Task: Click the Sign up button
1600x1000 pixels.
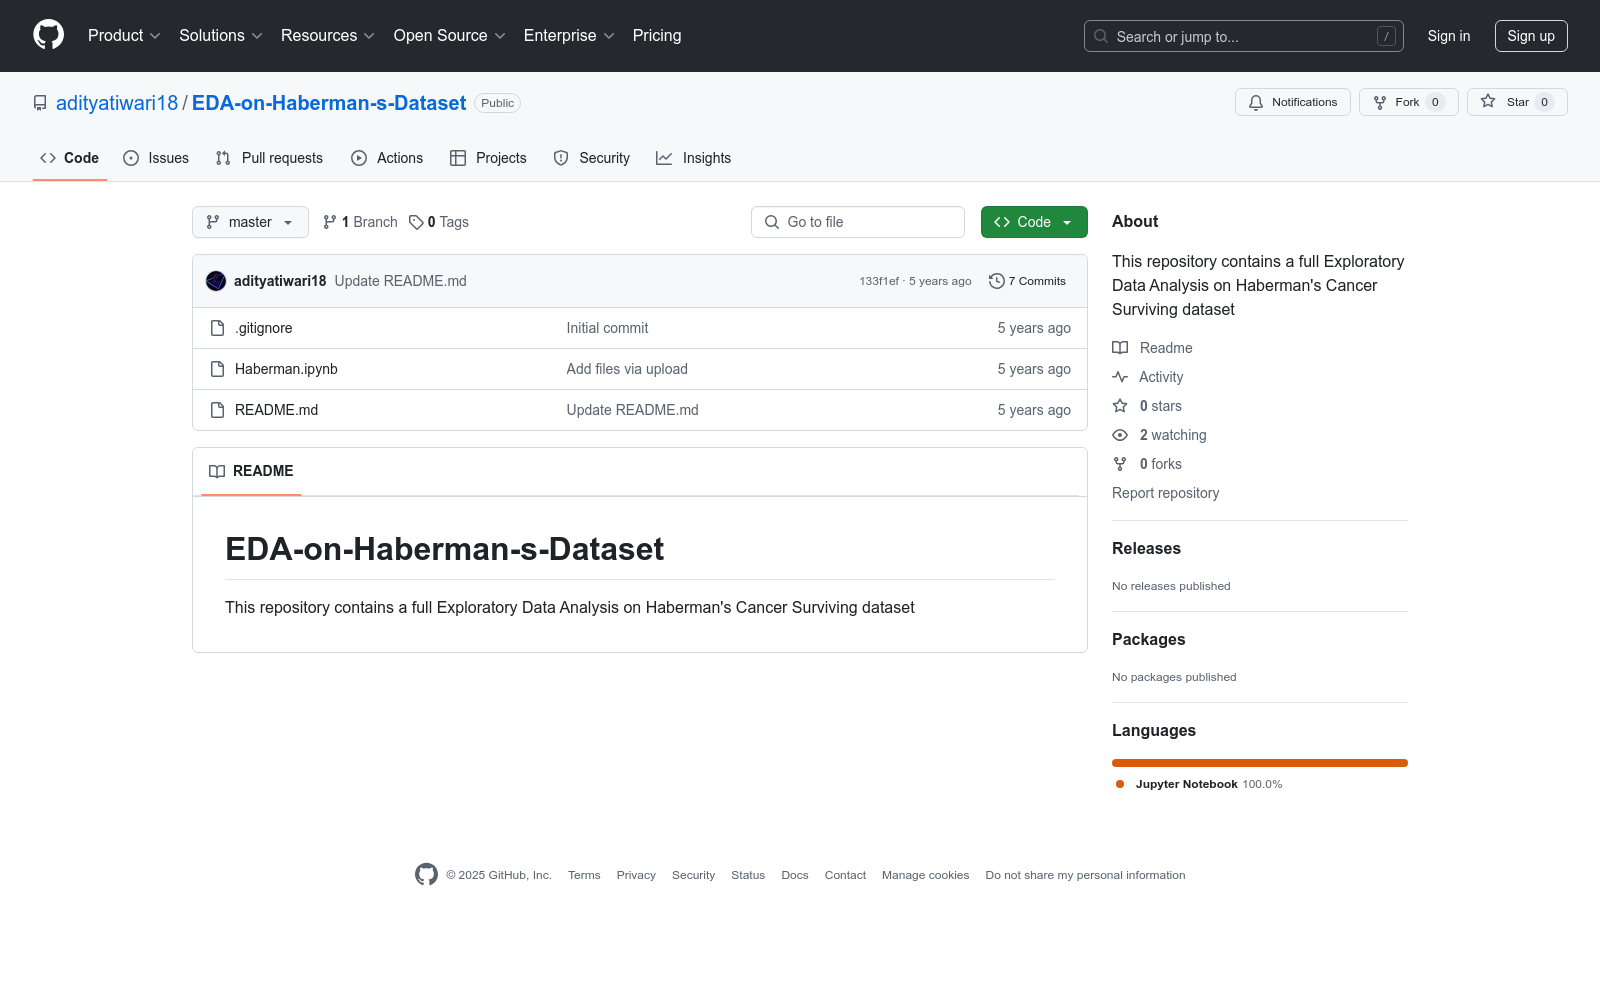Action: click(x=1531, y=36)
